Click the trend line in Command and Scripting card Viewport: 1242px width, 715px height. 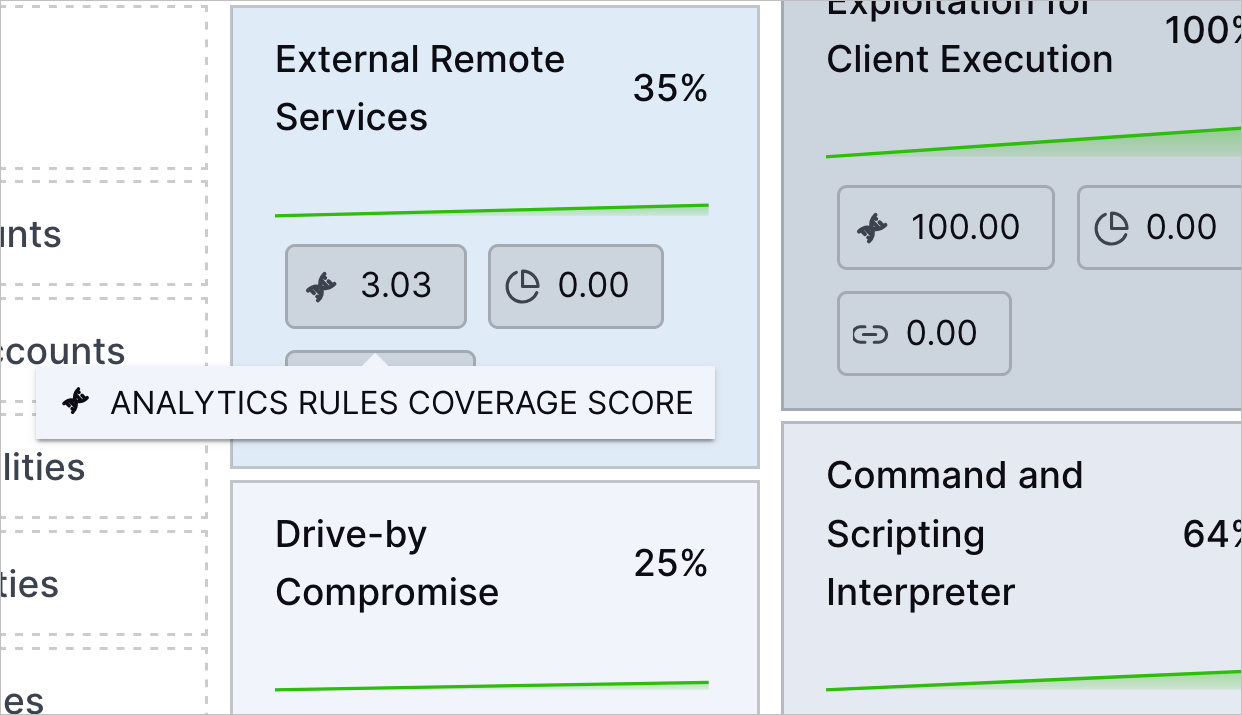tap(1033, 681)
